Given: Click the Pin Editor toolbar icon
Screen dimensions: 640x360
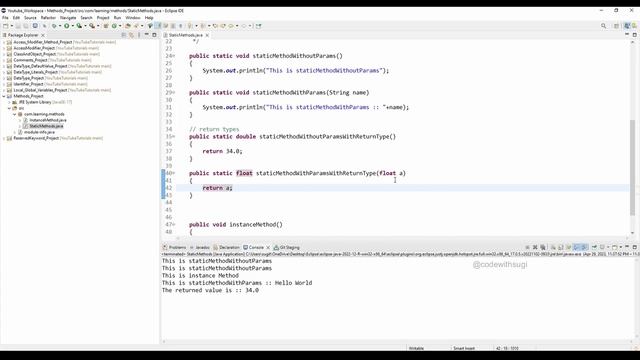Looking at the screenshot, I should coord(258,26).
